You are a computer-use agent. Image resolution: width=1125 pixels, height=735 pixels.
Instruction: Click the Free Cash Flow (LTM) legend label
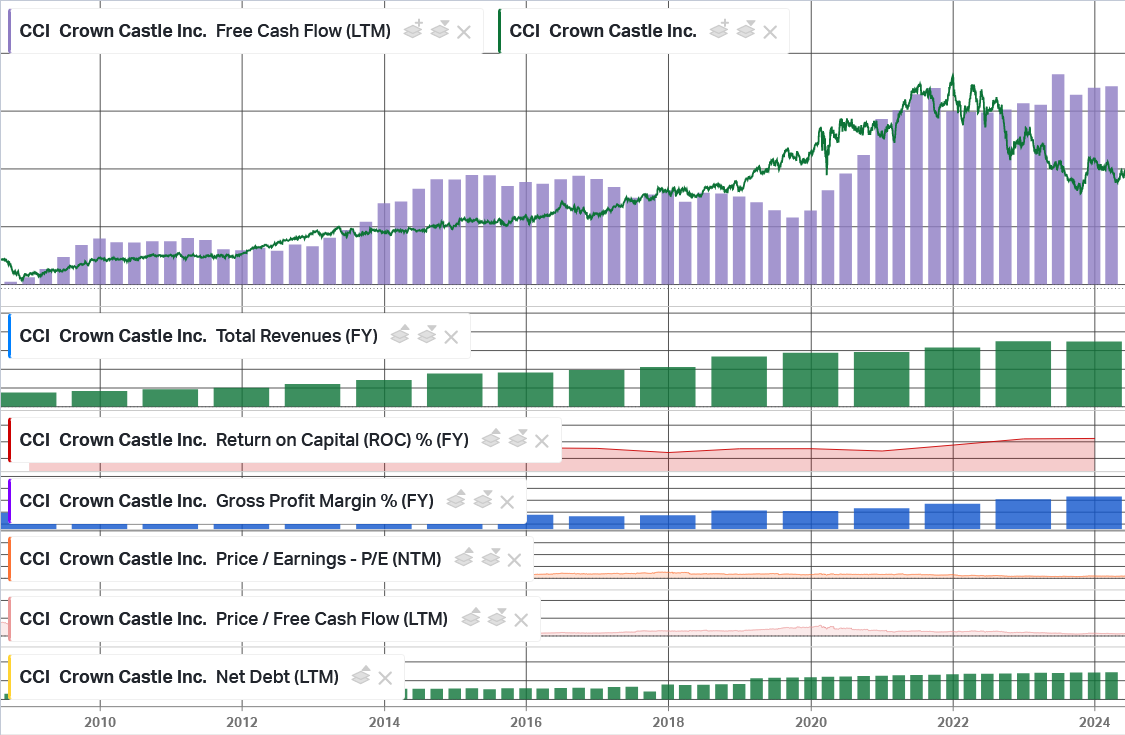pyautogui.click(x=205, y=31)
